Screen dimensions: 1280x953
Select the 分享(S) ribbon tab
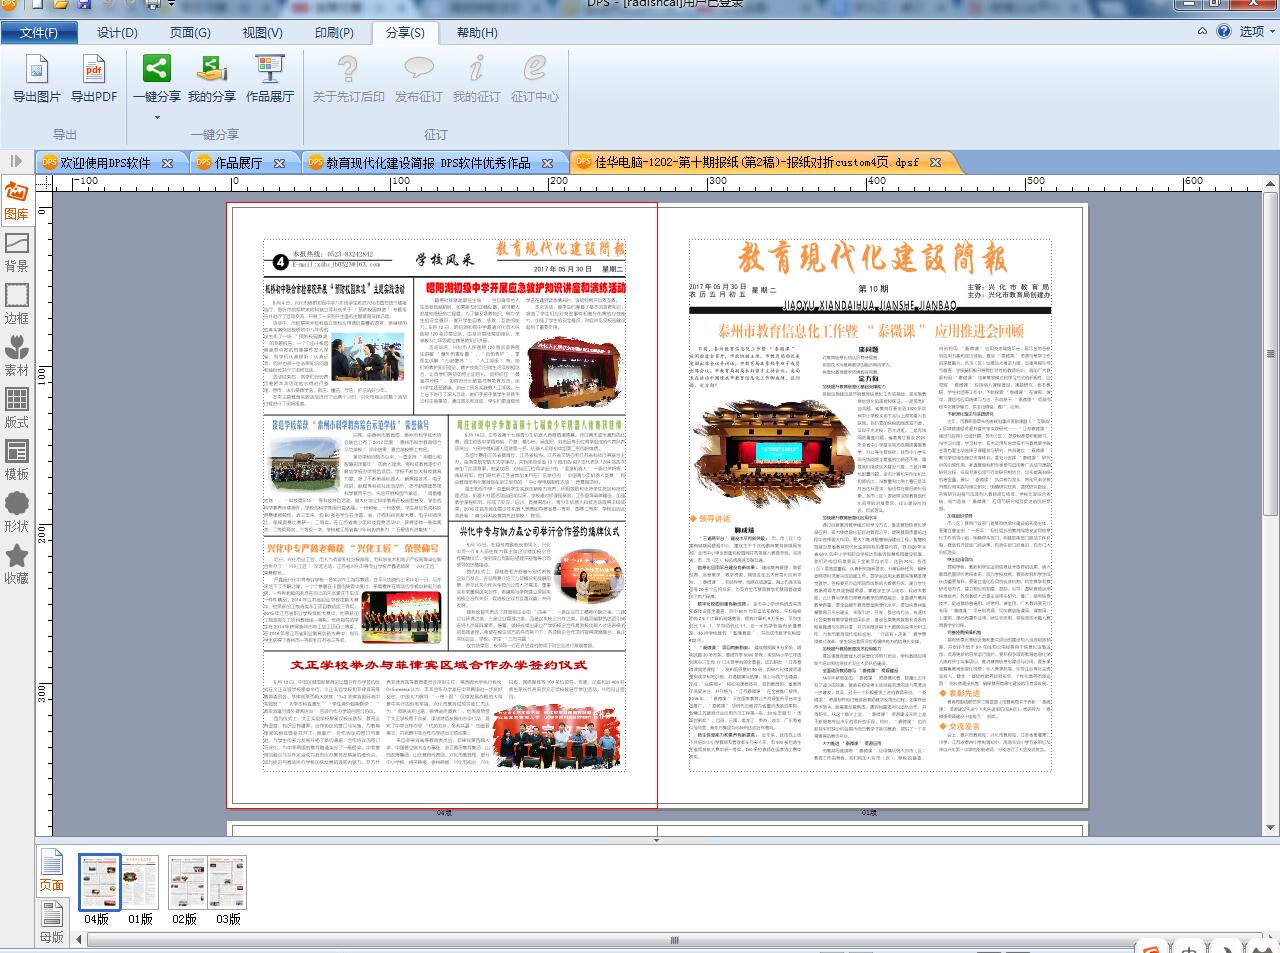(405, 32)
